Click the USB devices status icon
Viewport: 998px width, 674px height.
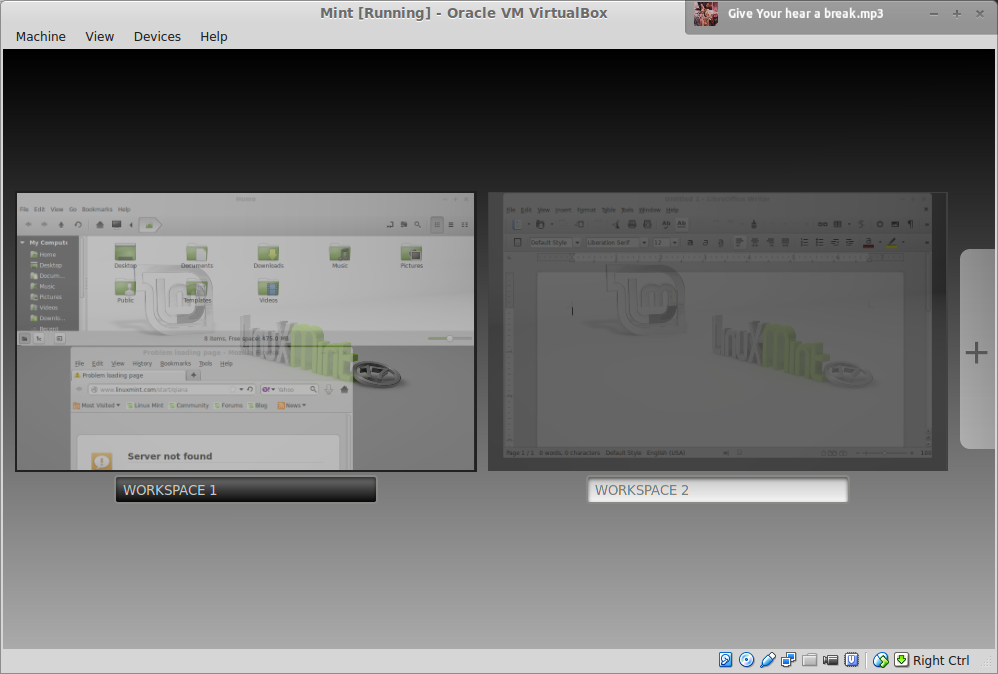[x=768, y=660]
